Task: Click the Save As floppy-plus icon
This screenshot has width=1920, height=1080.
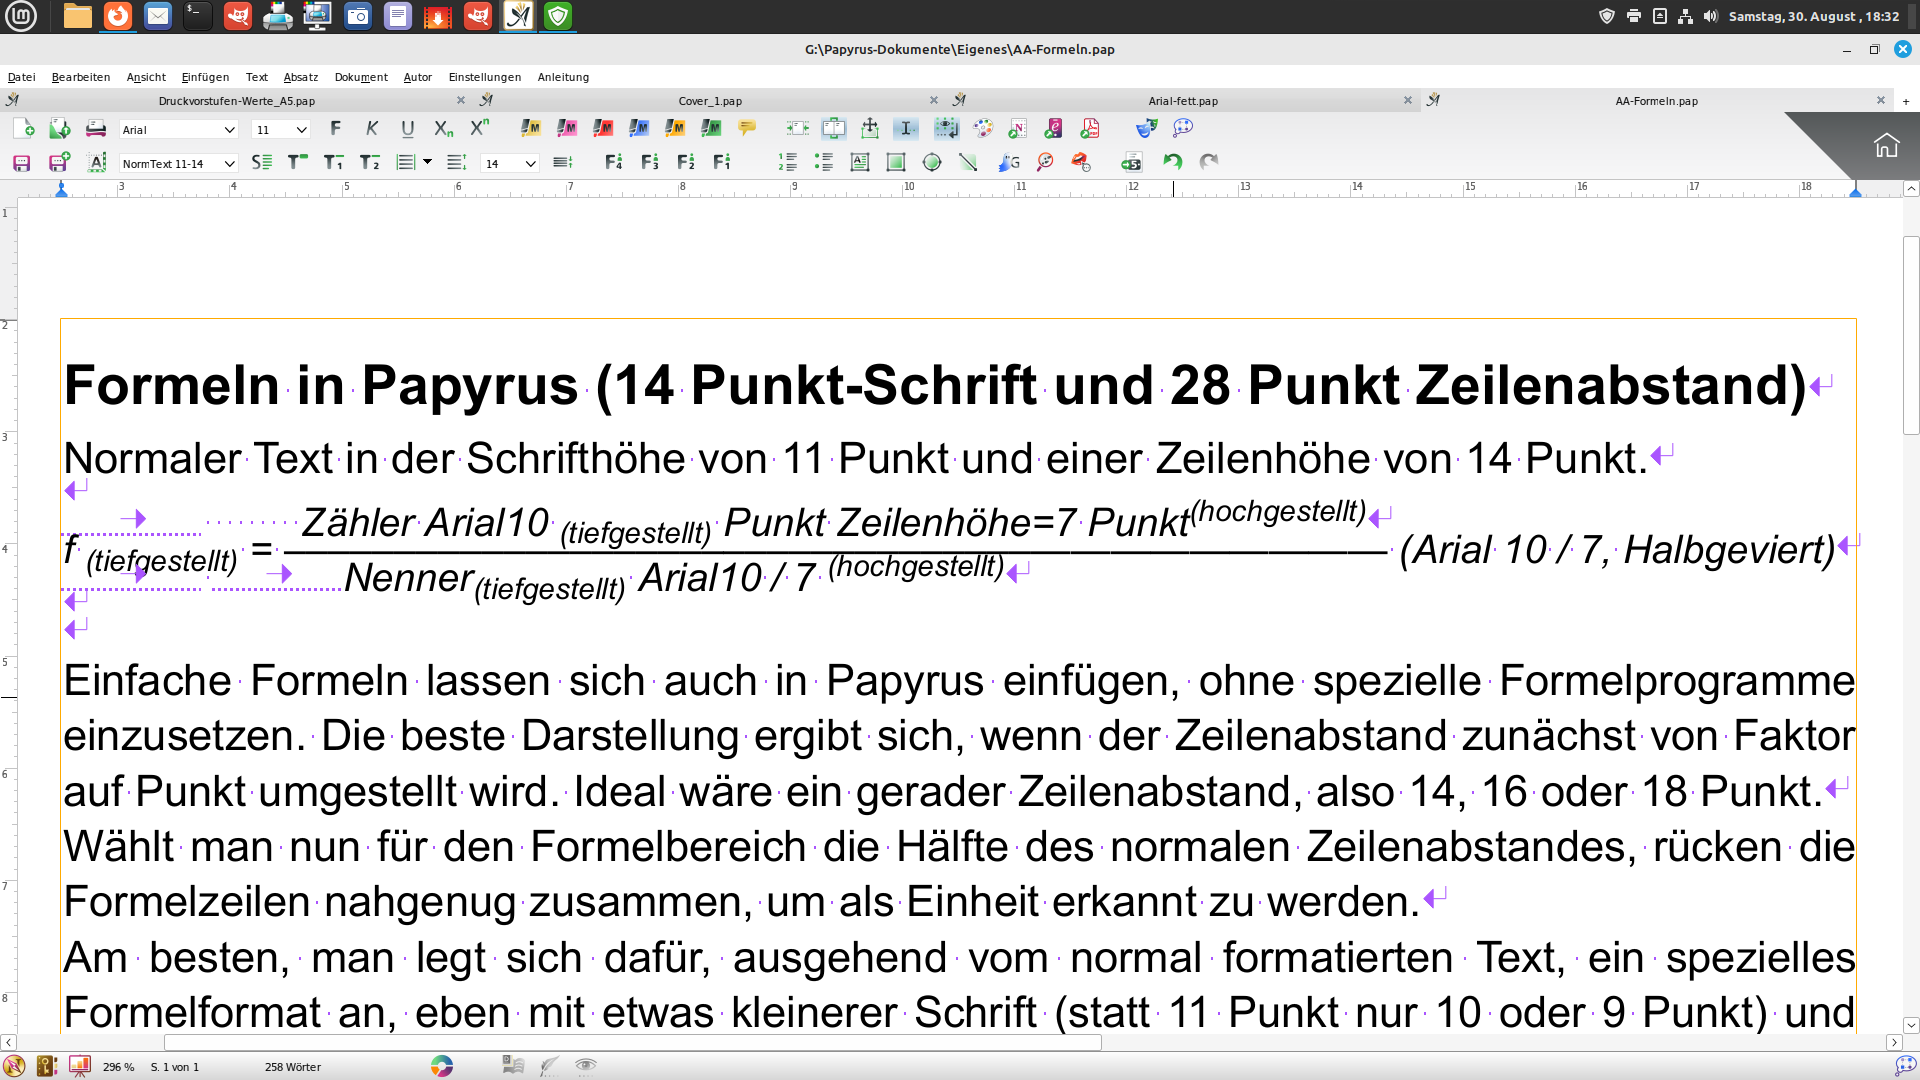Action: tap(59, 162)
